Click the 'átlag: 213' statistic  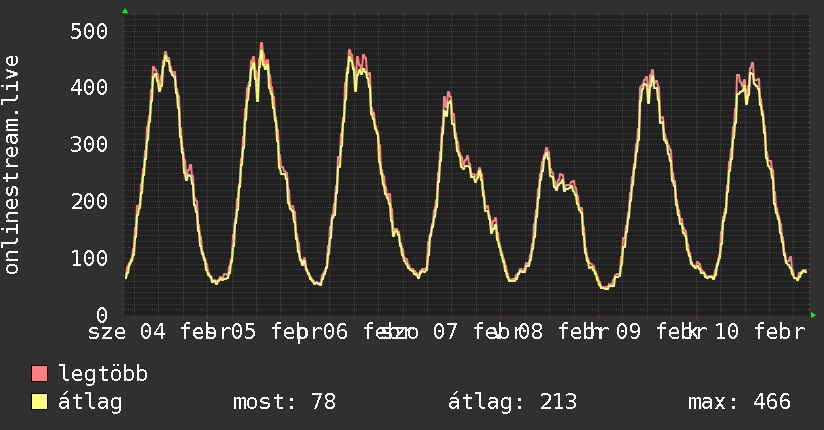[x=512, y=402]
